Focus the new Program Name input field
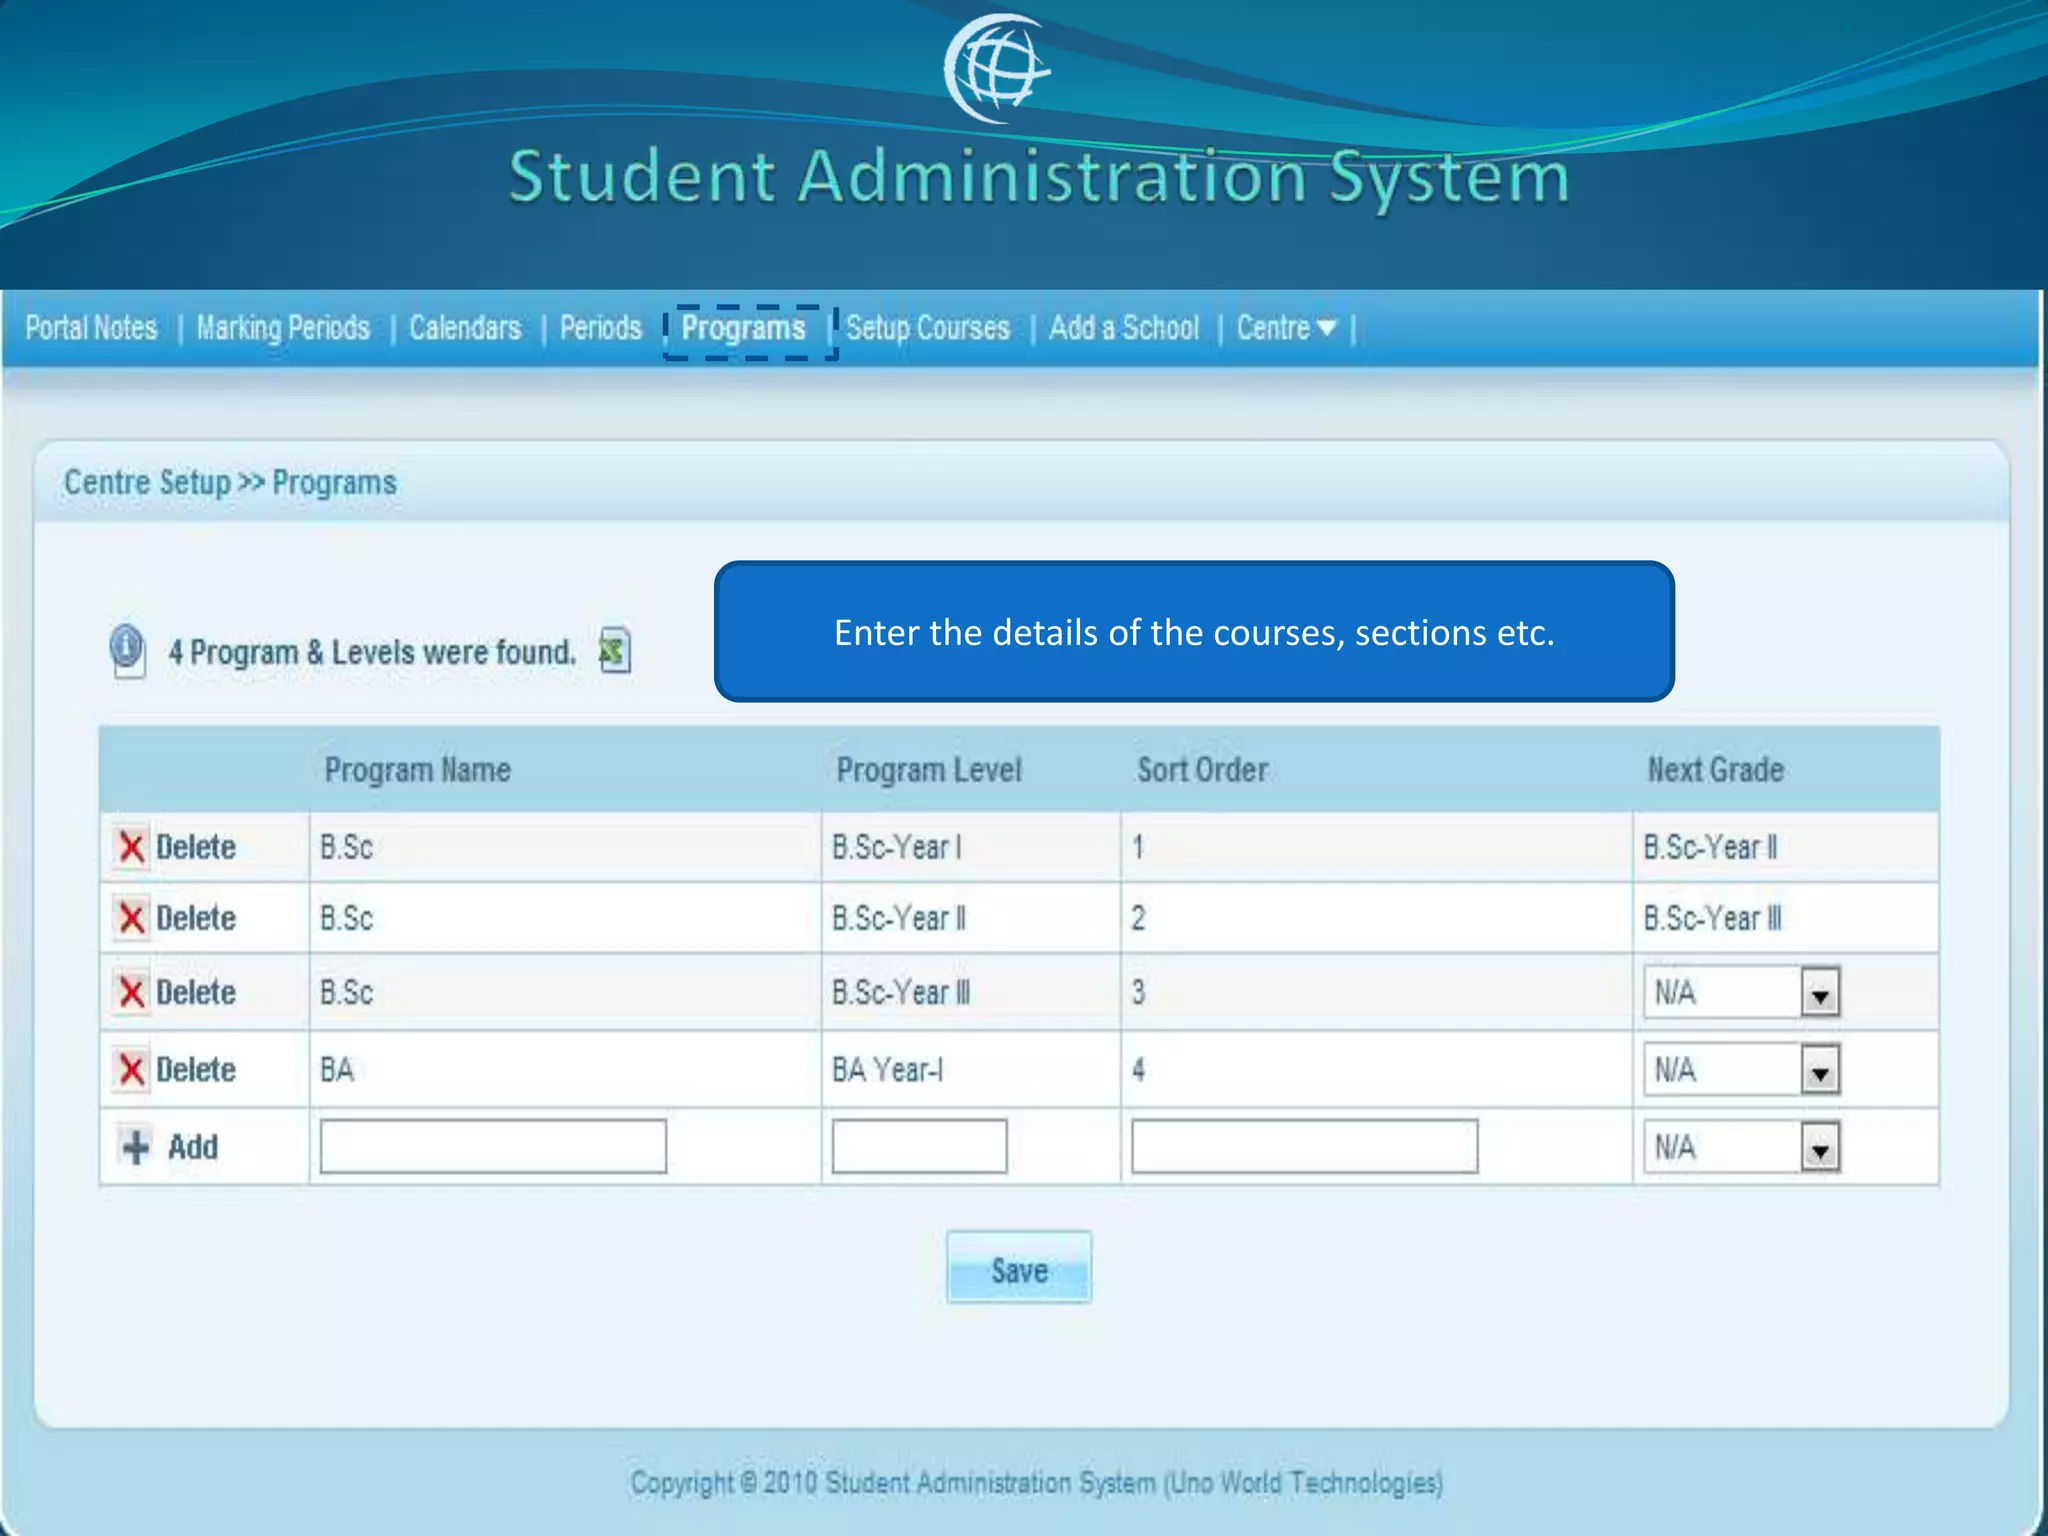Viewport: 2048px width, 1536px height. pos(493,1146)
